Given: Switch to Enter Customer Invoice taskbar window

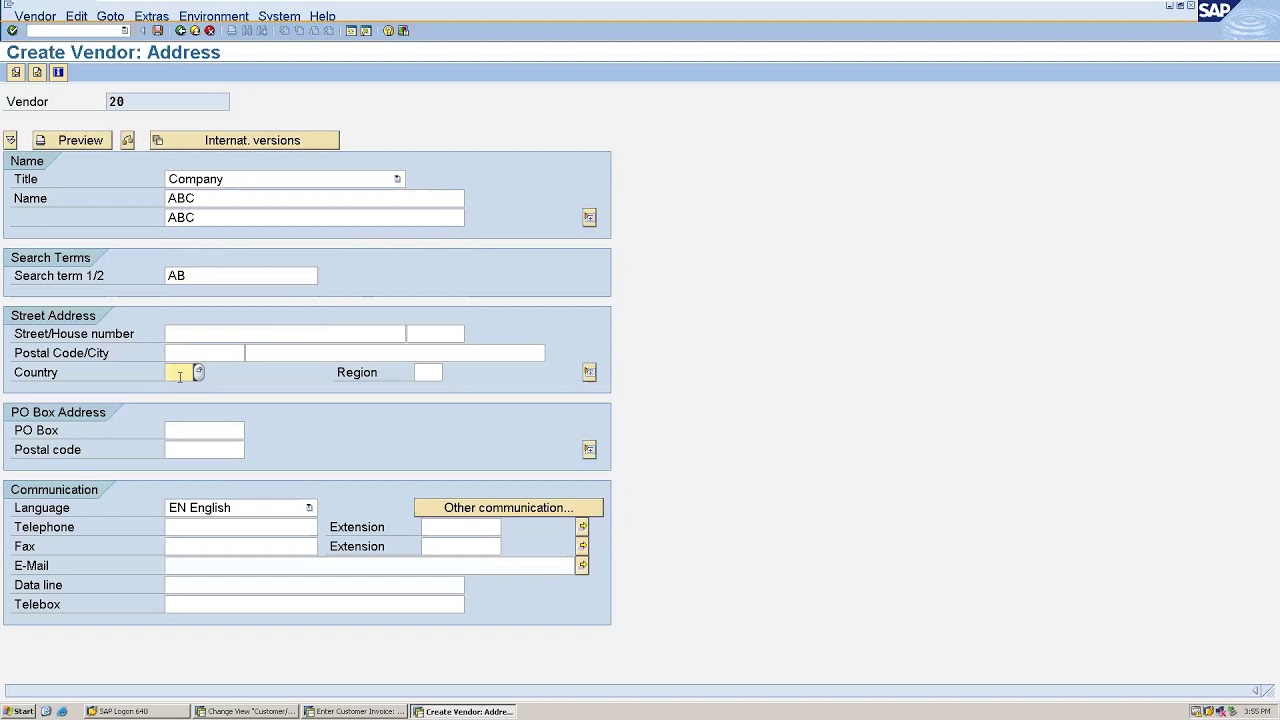Looking at the screenshot, I should coord(355,711).
